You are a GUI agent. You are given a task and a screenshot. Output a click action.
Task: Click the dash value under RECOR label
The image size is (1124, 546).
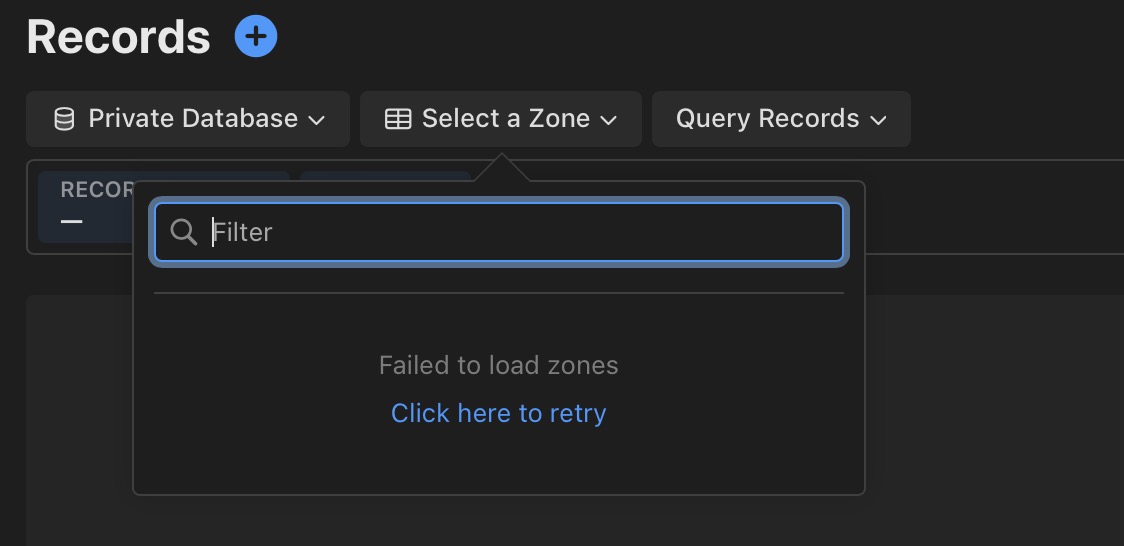(72, 221)
